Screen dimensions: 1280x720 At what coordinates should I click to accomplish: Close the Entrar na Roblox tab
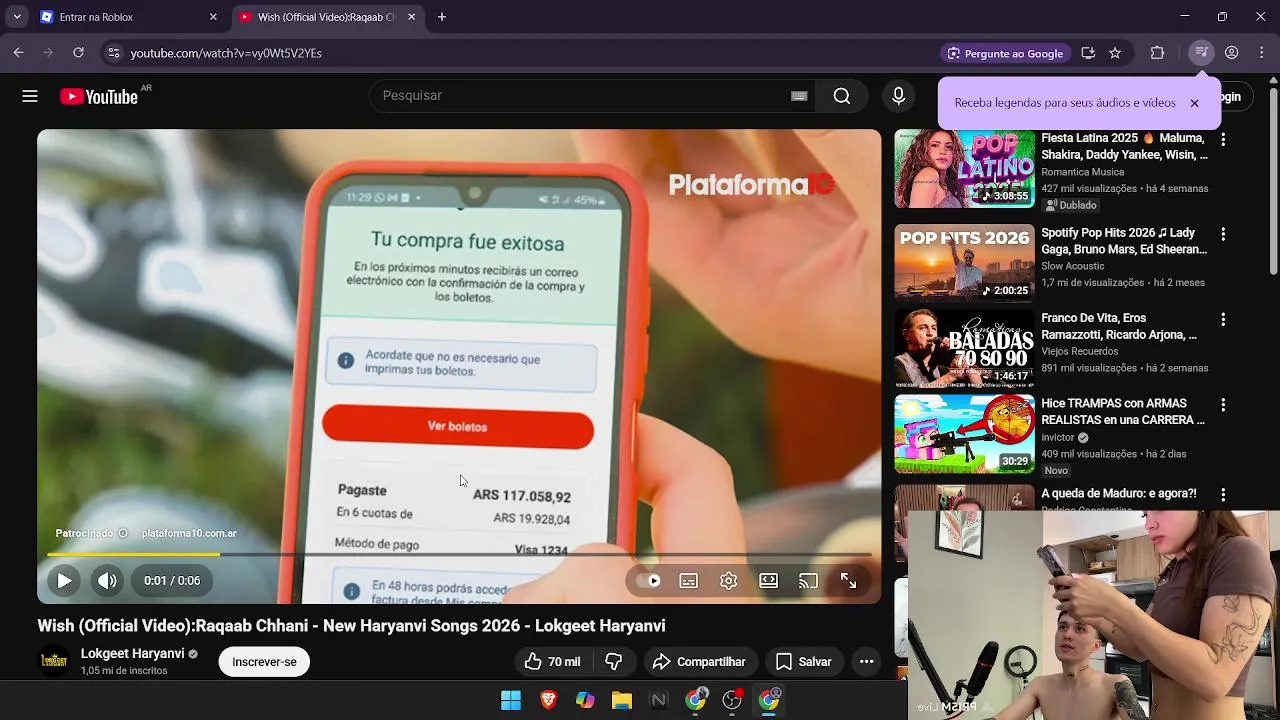pos(213,17)
